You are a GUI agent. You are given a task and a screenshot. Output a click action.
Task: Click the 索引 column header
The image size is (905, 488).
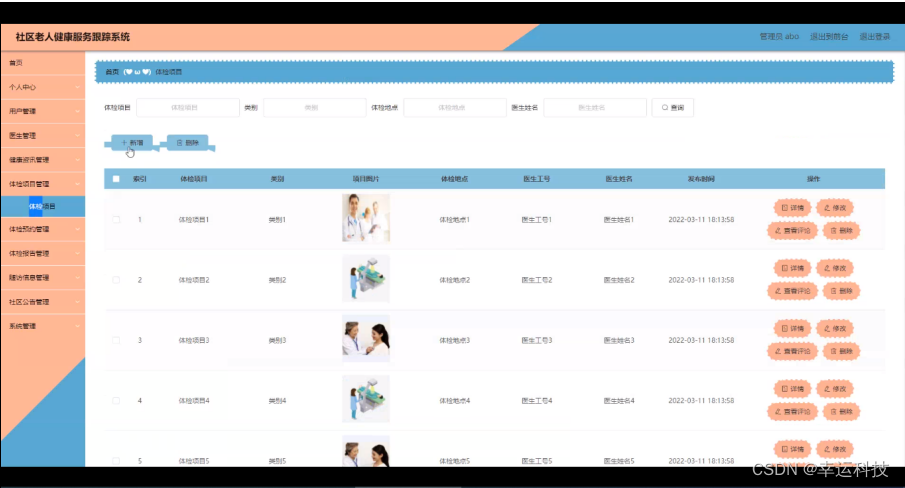click(140, 179)
